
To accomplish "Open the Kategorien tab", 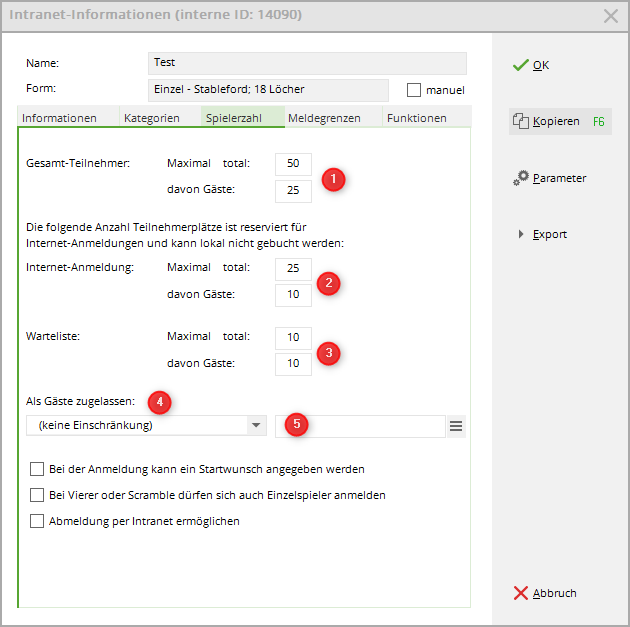I will coord(152,118).
